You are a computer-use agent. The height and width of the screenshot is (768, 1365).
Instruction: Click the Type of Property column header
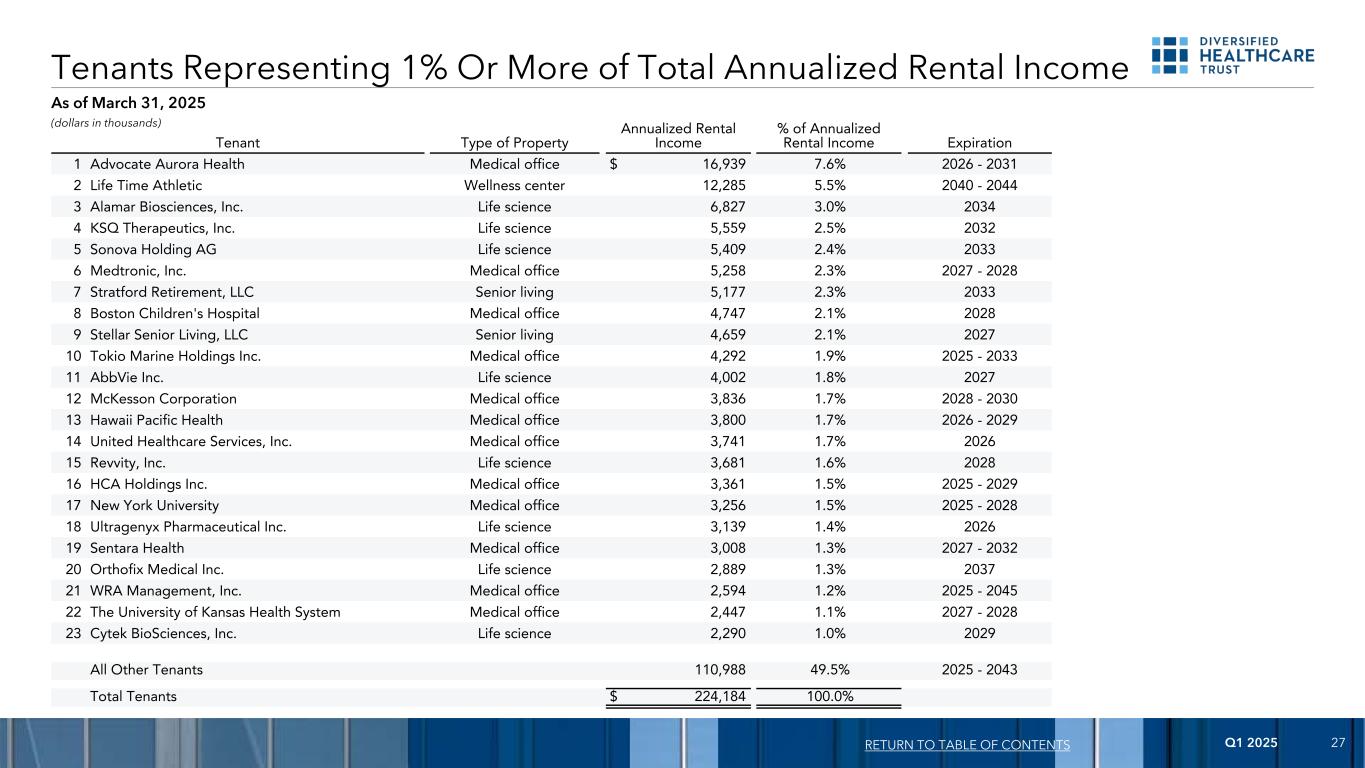[x=514, y=143]
